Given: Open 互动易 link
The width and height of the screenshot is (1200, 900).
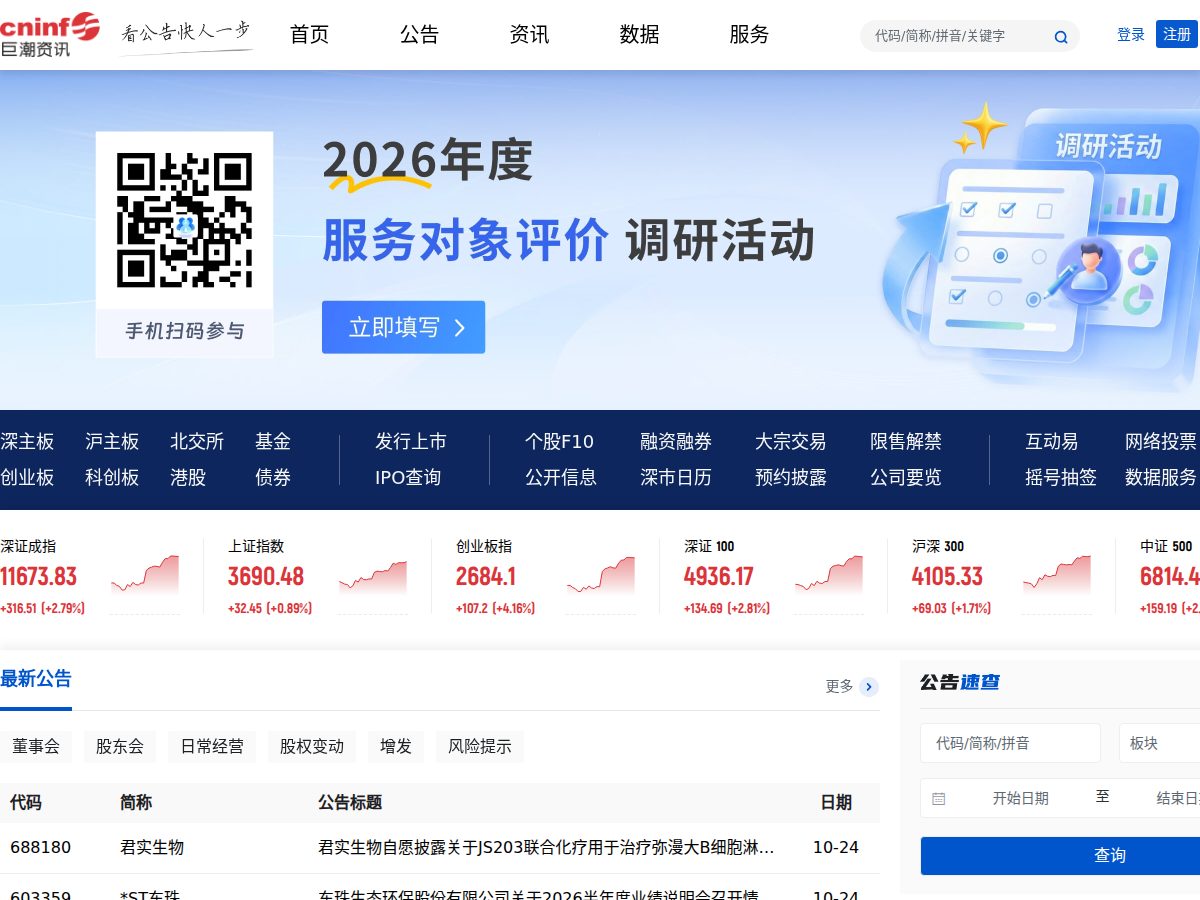Looking at the screenshot, I should tap(1052, 441).
